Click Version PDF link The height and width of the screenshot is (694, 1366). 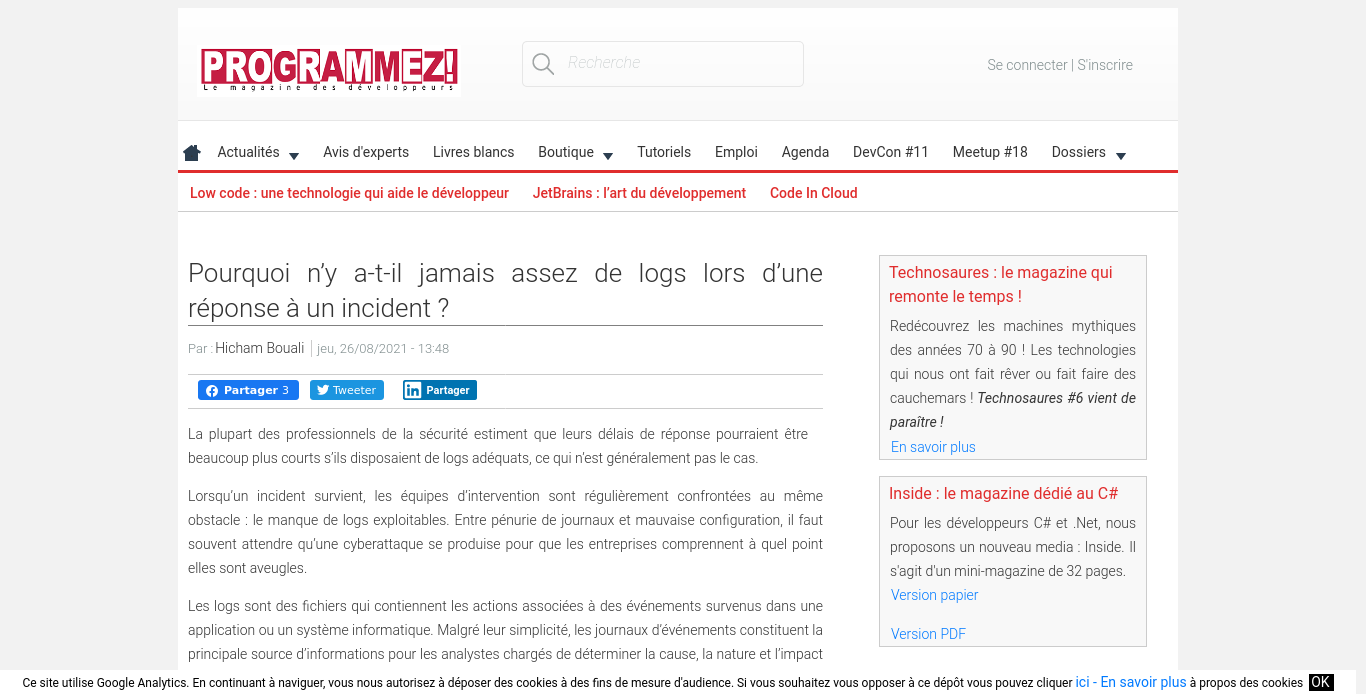coord(928,634)
